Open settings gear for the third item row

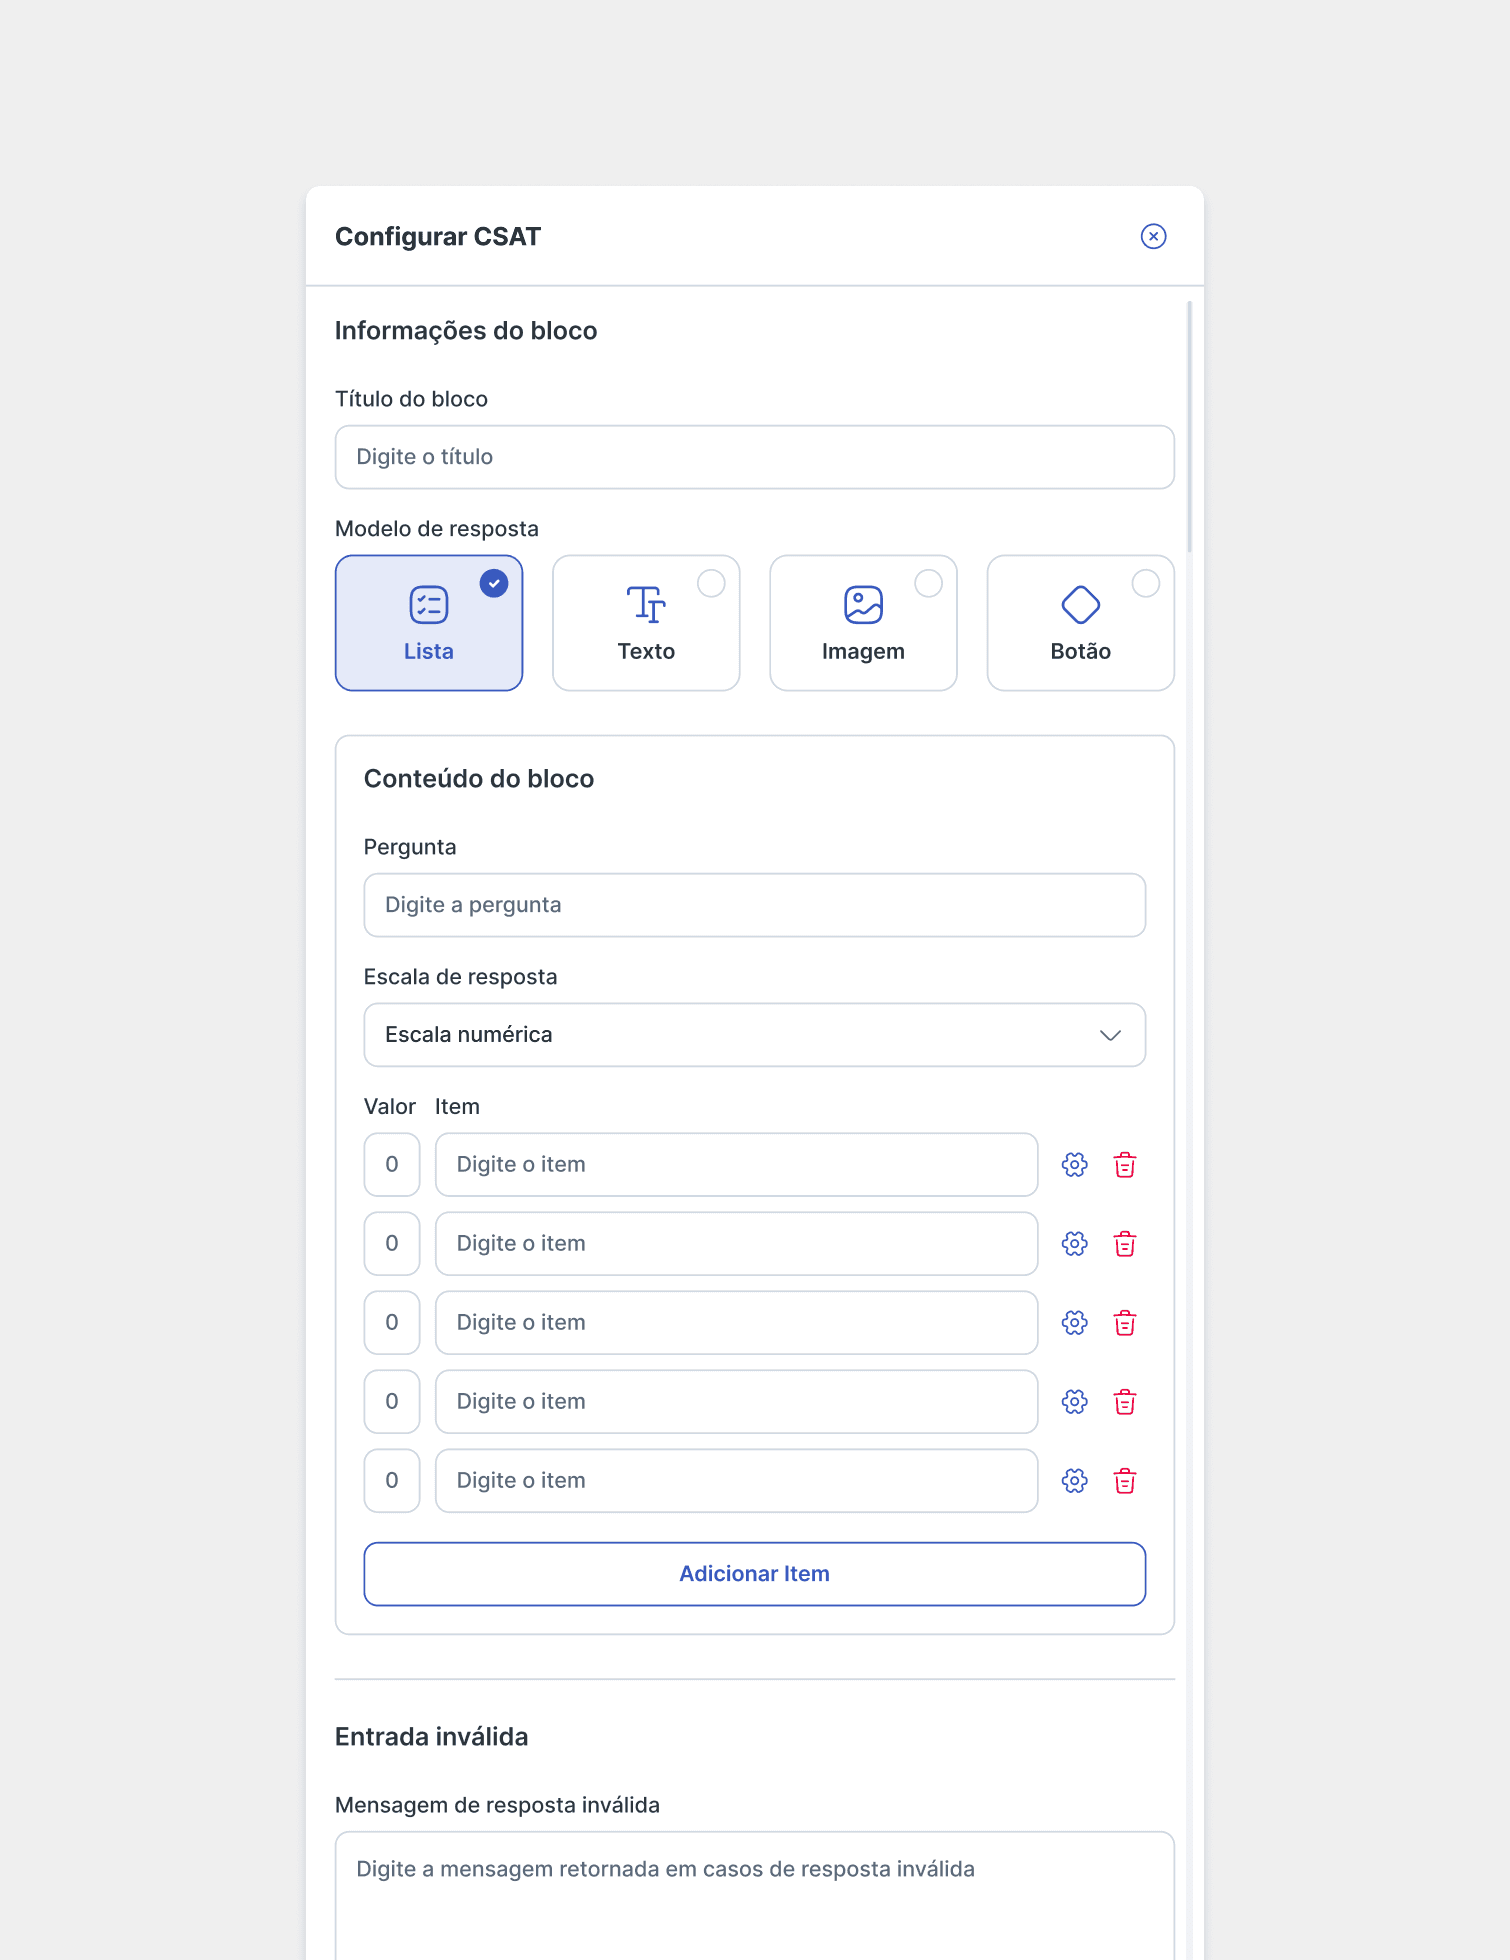[1074, 1323]
